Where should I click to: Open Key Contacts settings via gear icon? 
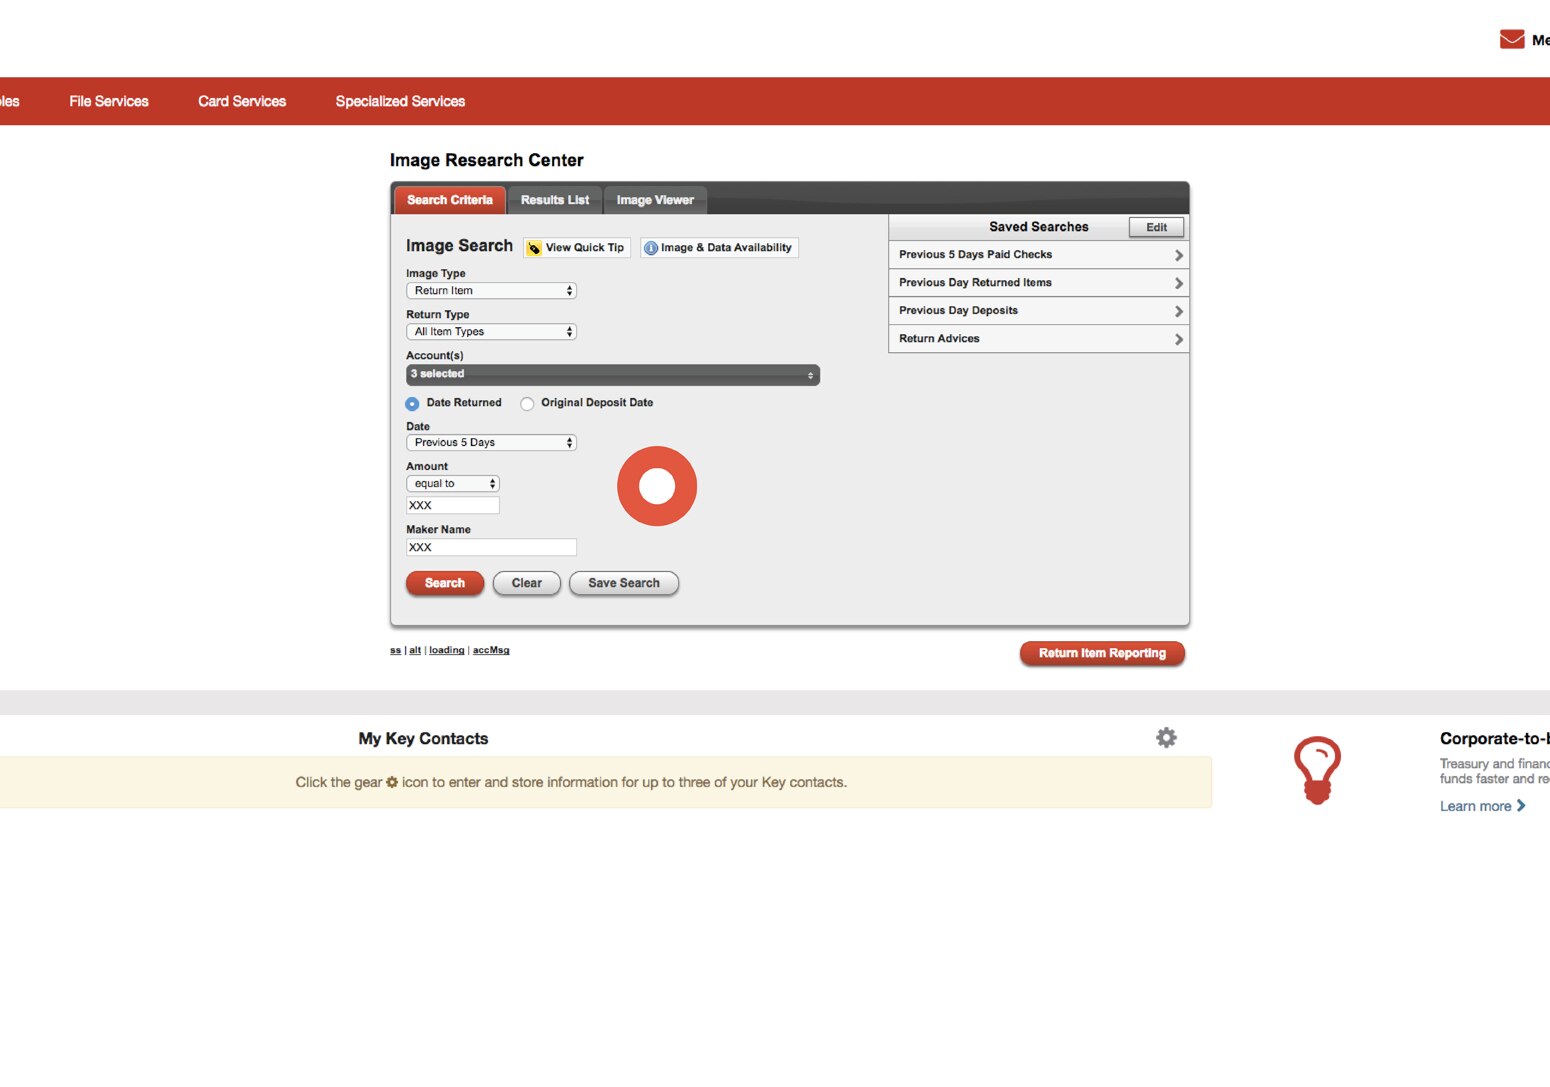(x=1166, y=737)
